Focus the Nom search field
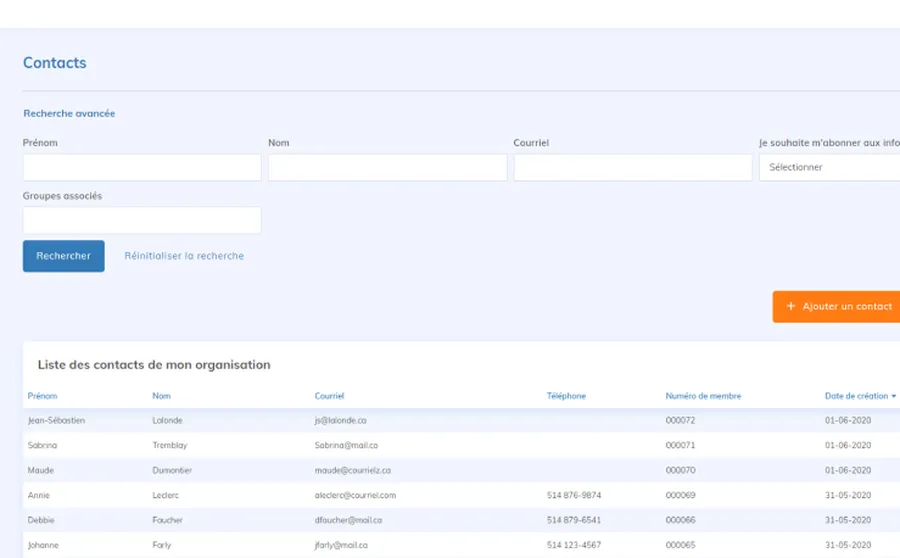Image resolution: width=900 pixels, height=558 pixels. pyautogui.click(x=387, y=167)
